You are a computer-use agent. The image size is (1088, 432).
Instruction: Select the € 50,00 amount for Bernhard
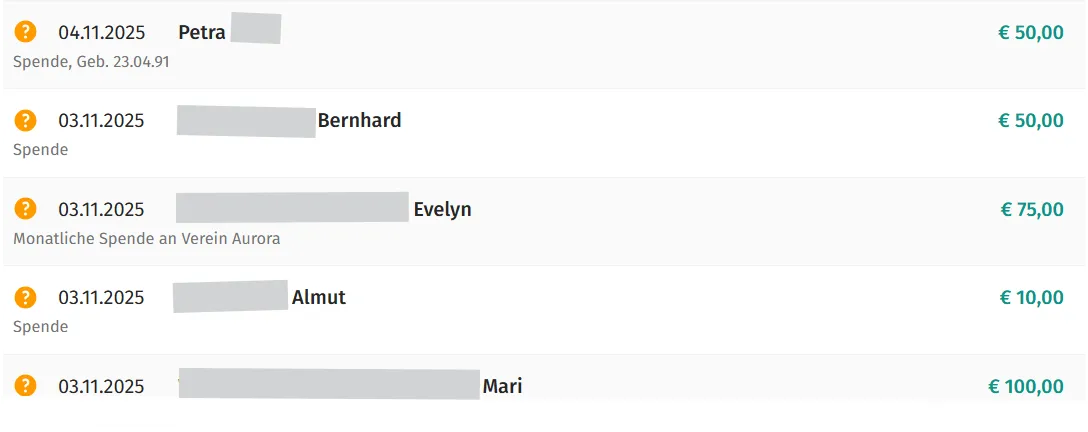click(1031, 121)
